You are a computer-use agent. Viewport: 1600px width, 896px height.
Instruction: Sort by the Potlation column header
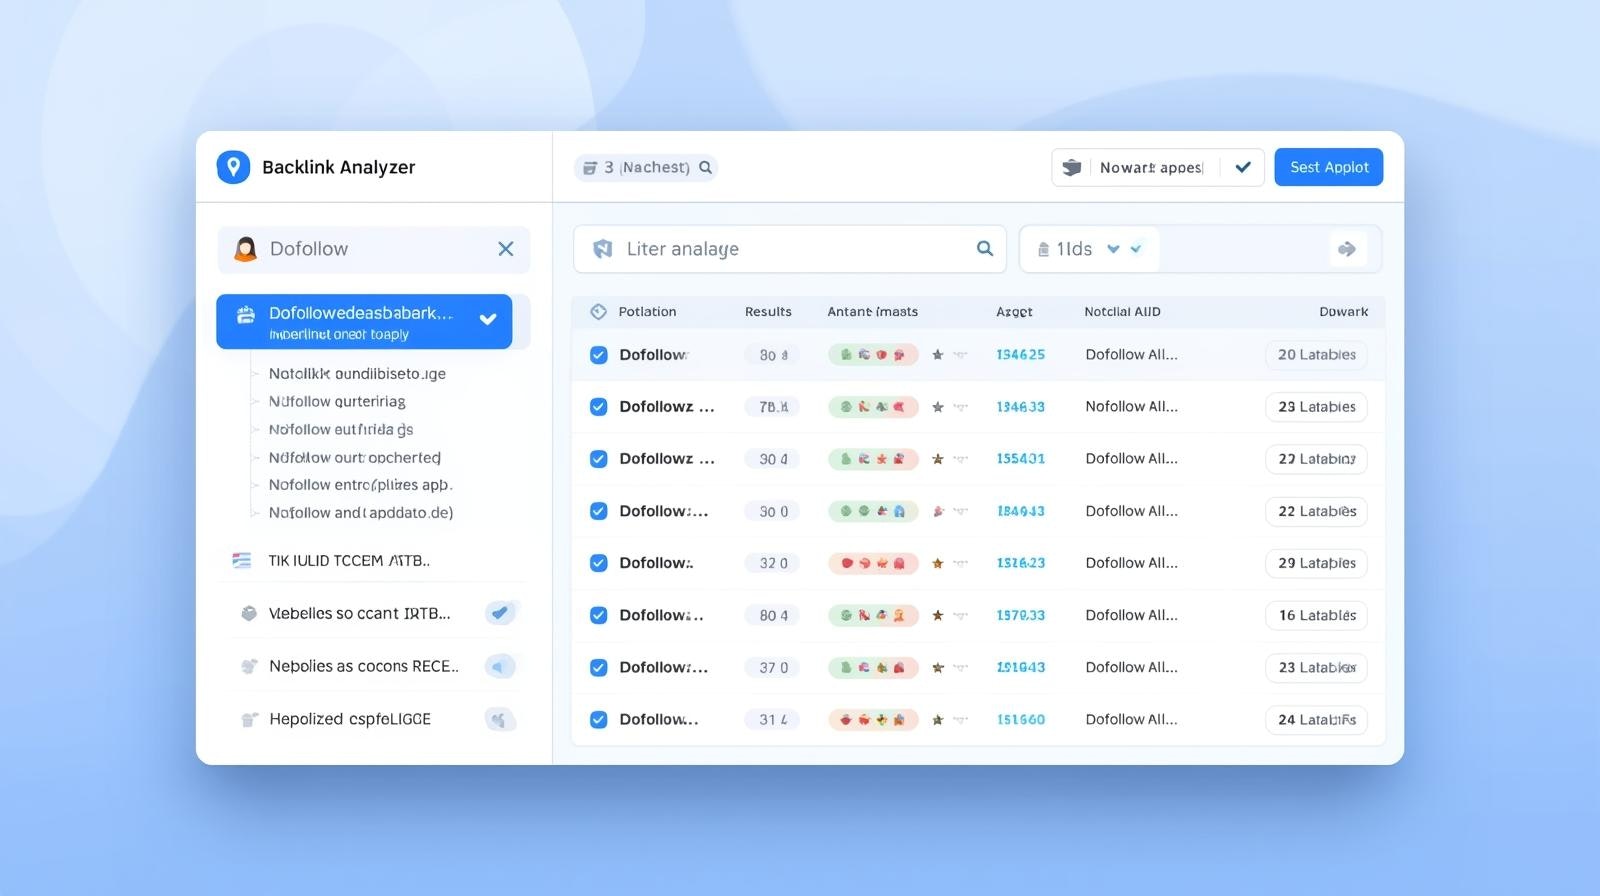(647, 312)
